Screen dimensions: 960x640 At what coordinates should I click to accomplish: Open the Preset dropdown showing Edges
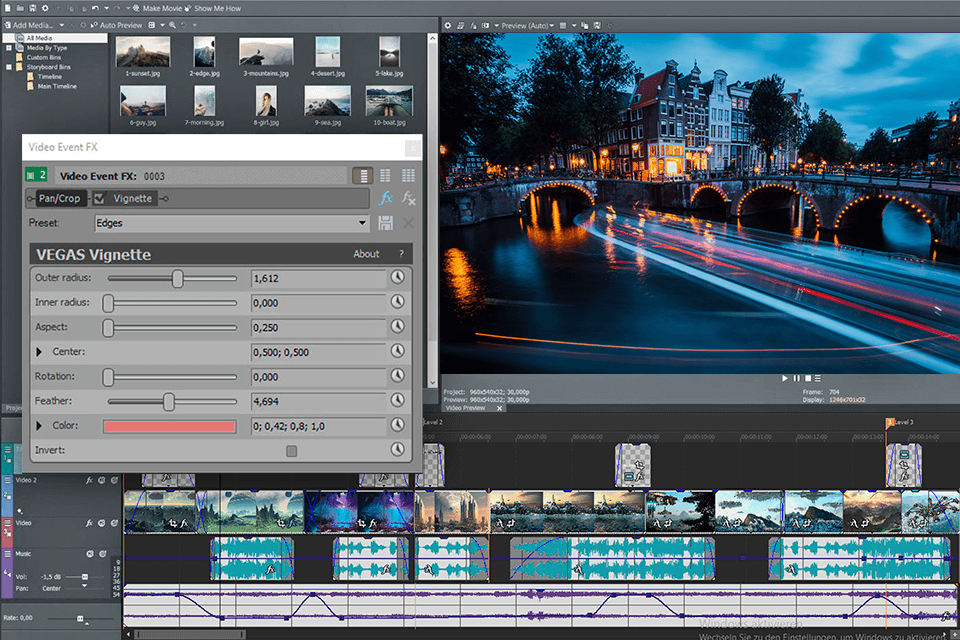point(362,223)
